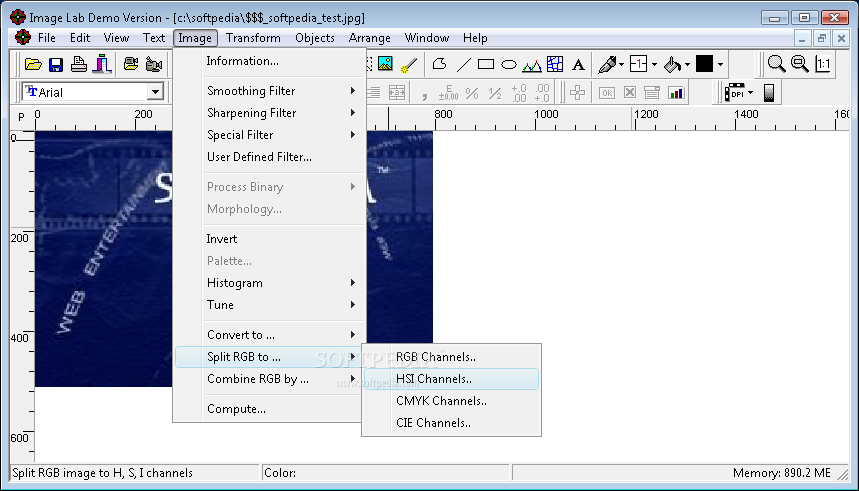Click the line width icon with red 1
This screenshot has width=859, height=491.
[x=638, y=64]
